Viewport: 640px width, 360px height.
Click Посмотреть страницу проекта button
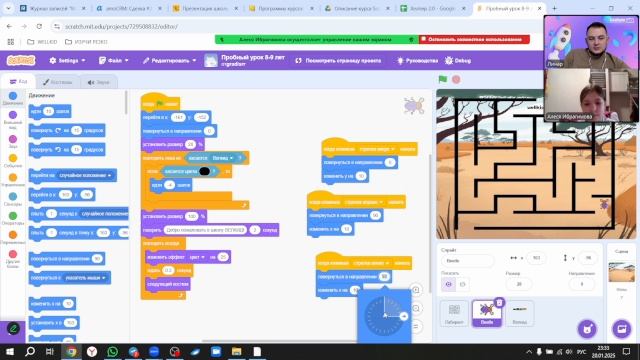(338, 60)
